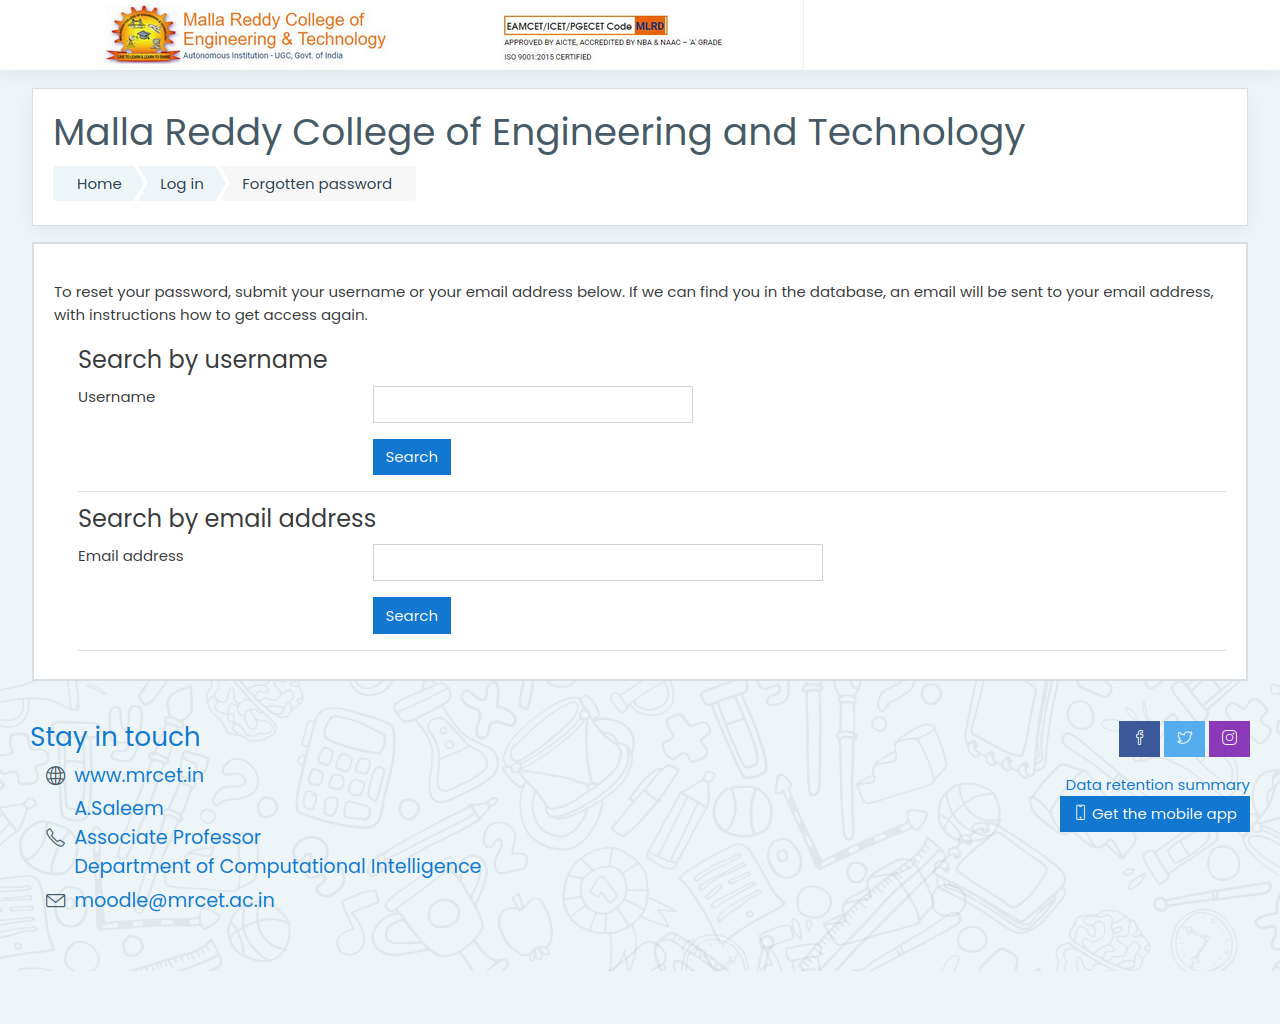
Task: Open the Instagram social icon
Action: point(1229,739)
